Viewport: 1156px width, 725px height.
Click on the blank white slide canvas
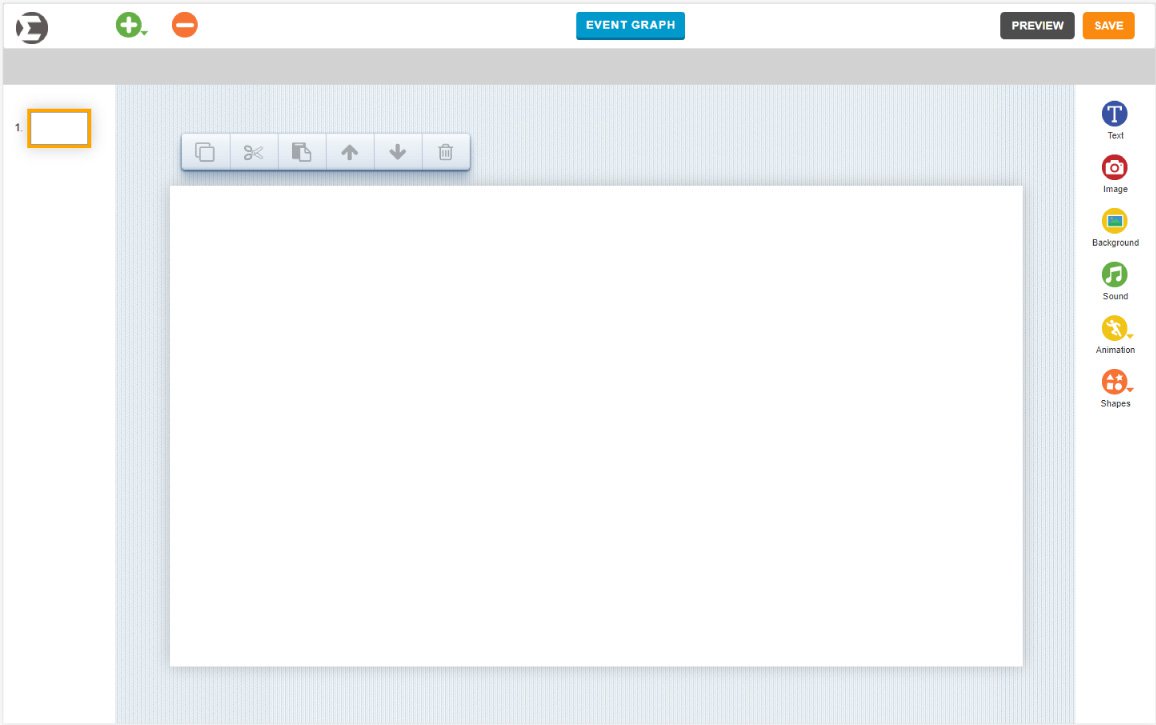point(596,426)
